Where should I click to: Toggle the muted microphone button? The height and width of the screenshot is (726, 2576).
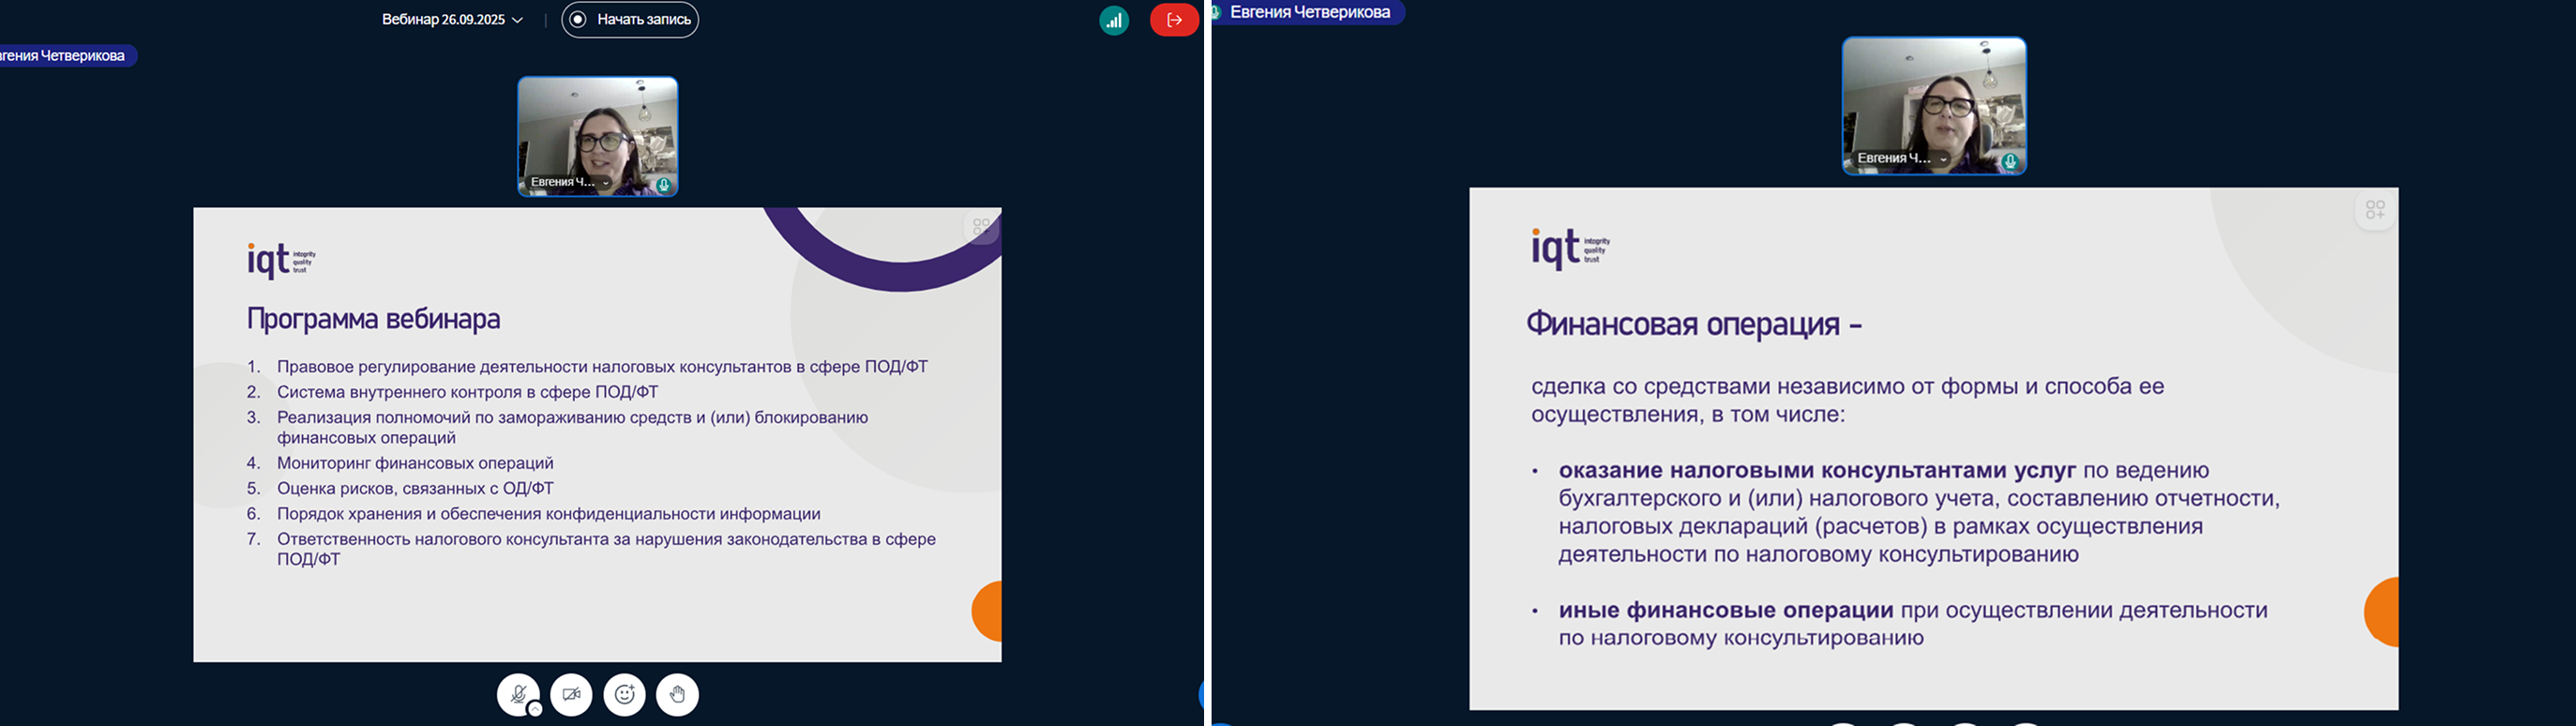pyautogui.click(x=518, y=694)
